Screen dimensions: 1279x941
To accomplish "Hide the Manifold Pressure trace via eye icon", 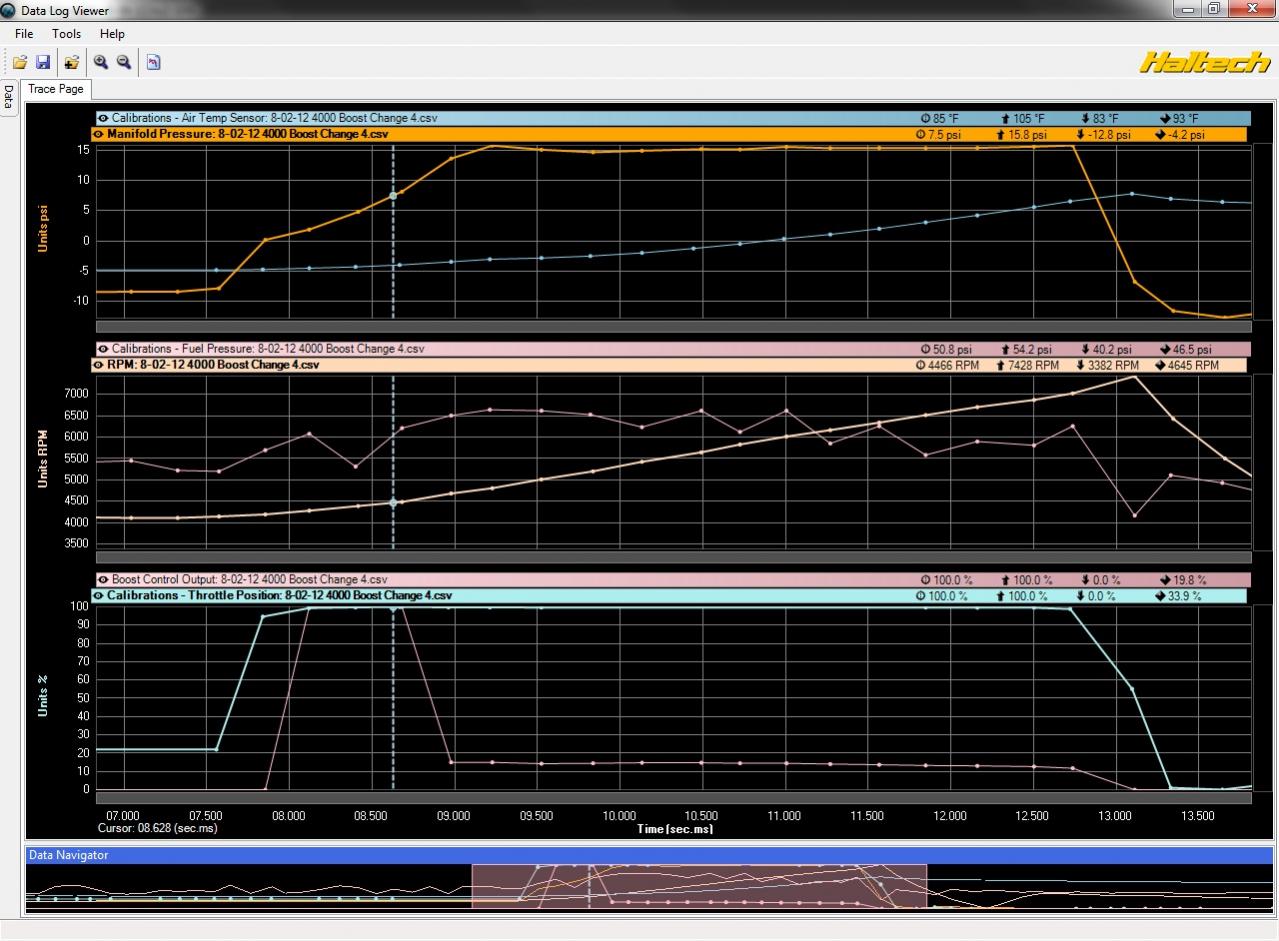I will point(99,134).
